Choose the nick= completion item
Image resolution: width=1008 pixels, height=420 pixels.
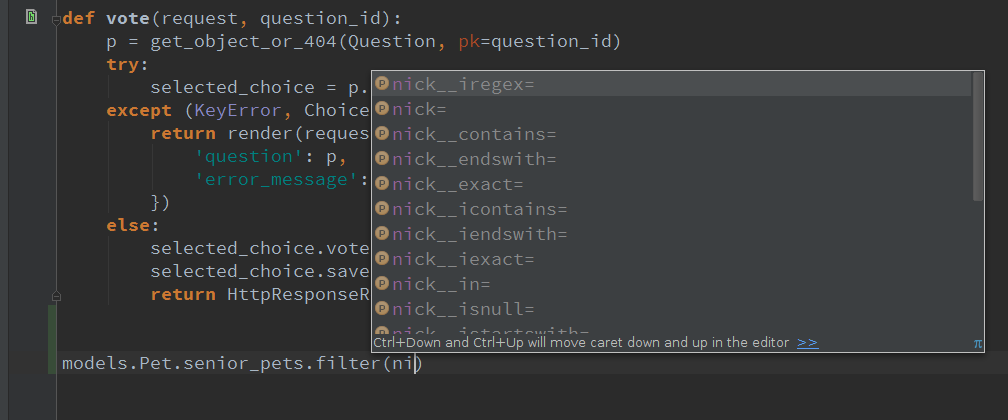coord(672,109)
